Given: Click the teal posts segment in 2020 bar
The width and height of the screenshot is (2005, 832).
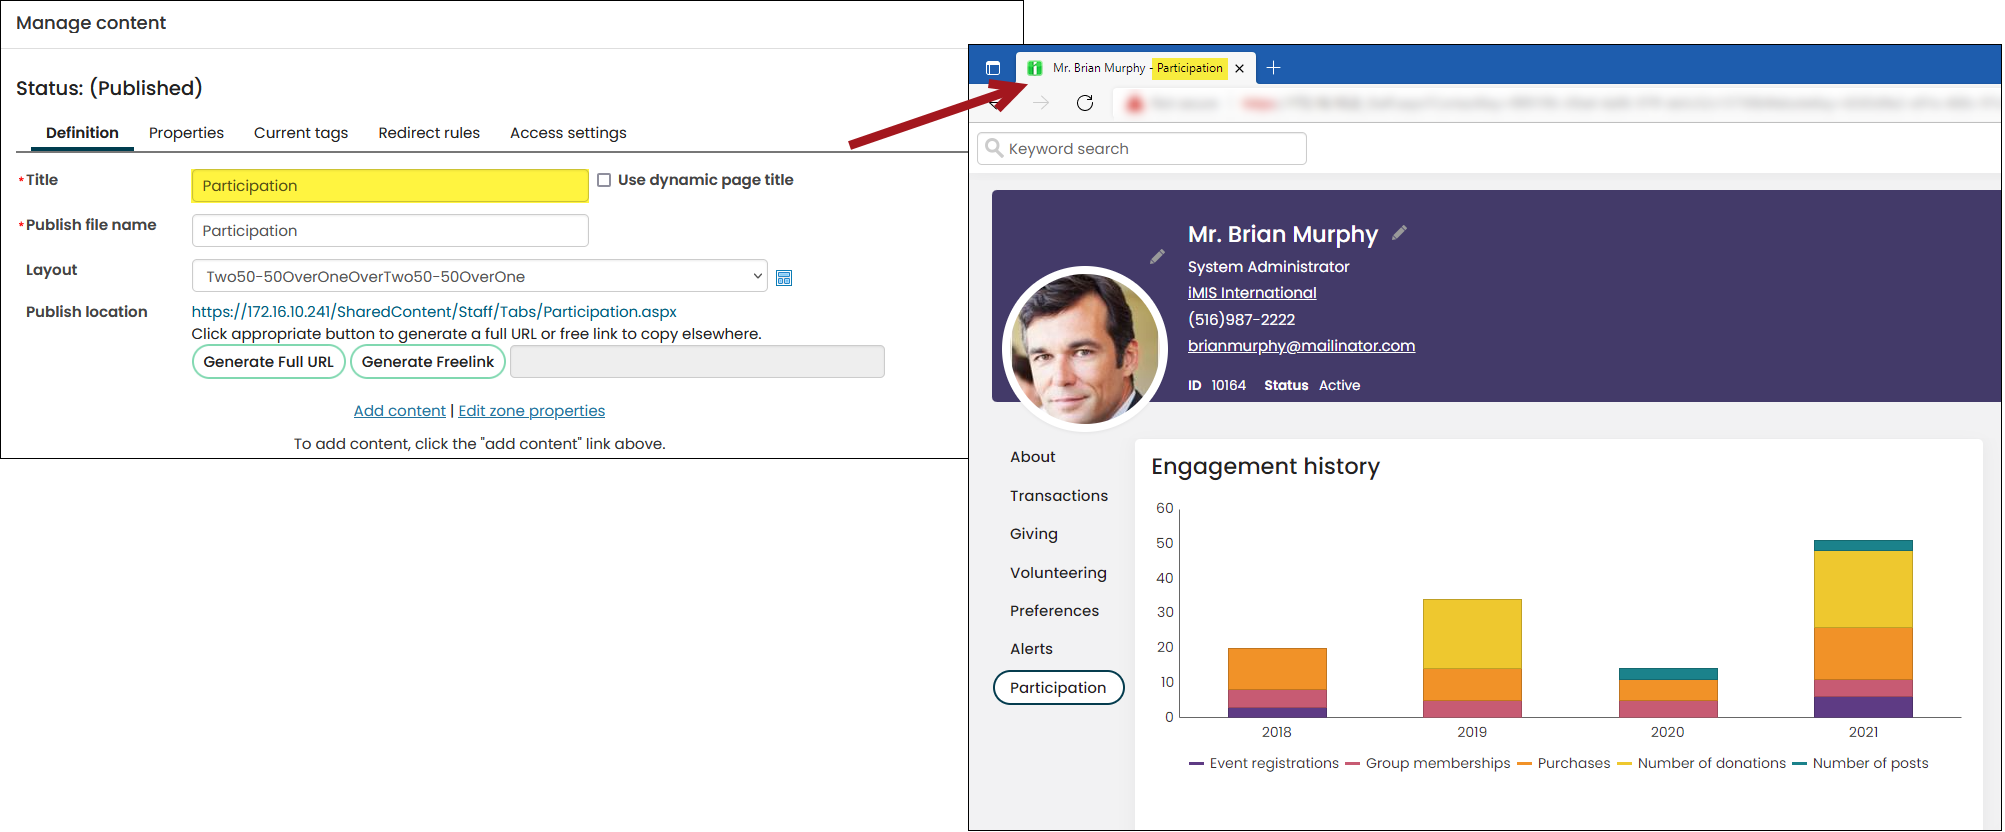Looking at the screenshot, I should [x=1668, y=674].
